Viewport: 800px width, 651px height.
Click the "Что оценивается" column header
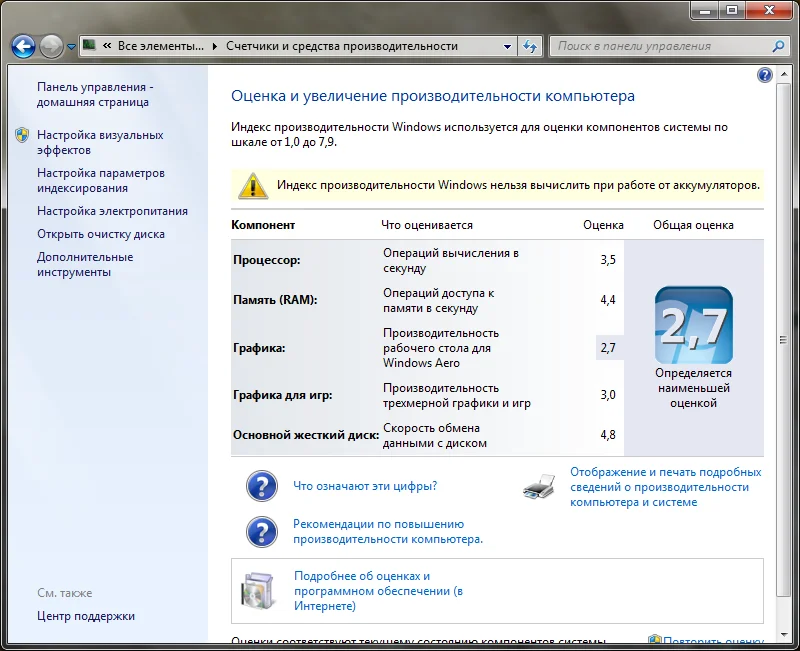427,225
